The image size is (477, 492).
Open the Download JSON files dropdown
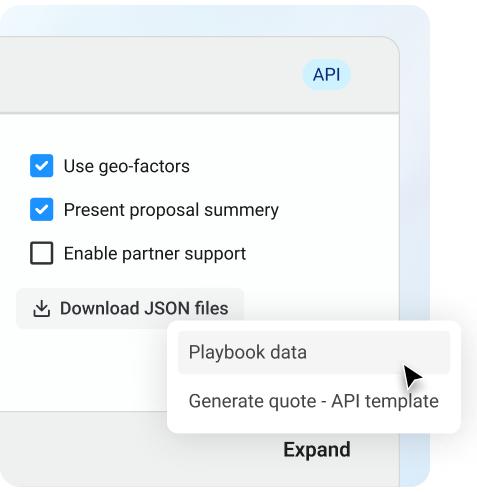130,308
